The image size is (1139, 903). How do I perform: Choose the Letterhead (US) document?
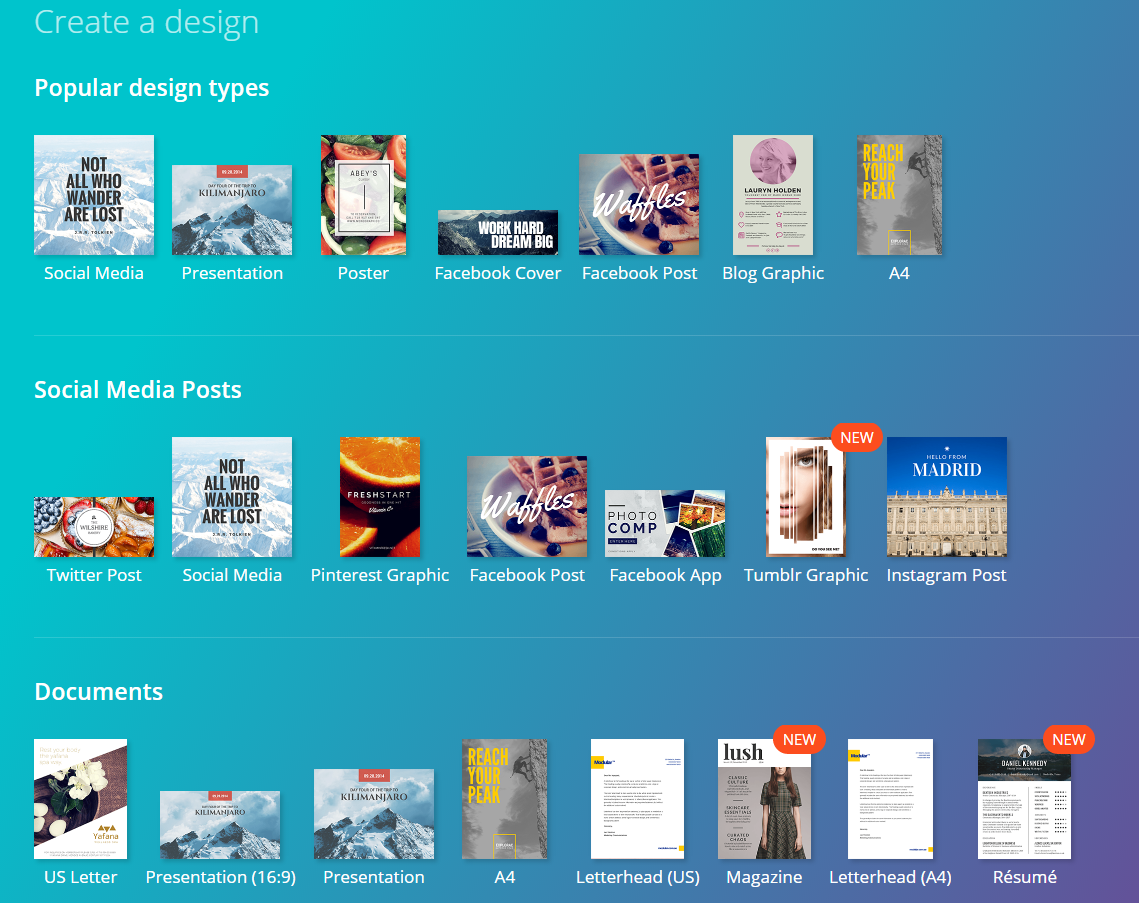(637, 798)
